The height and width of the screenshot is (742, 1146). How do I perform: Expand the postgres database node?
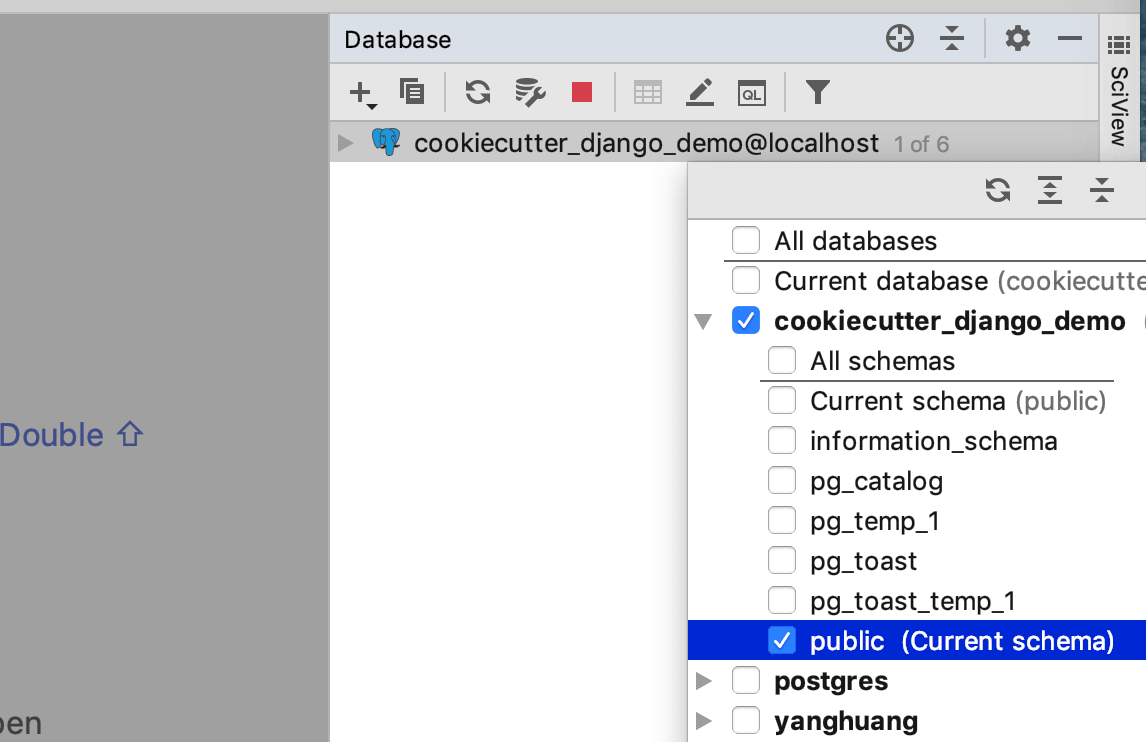pos(704,680)
